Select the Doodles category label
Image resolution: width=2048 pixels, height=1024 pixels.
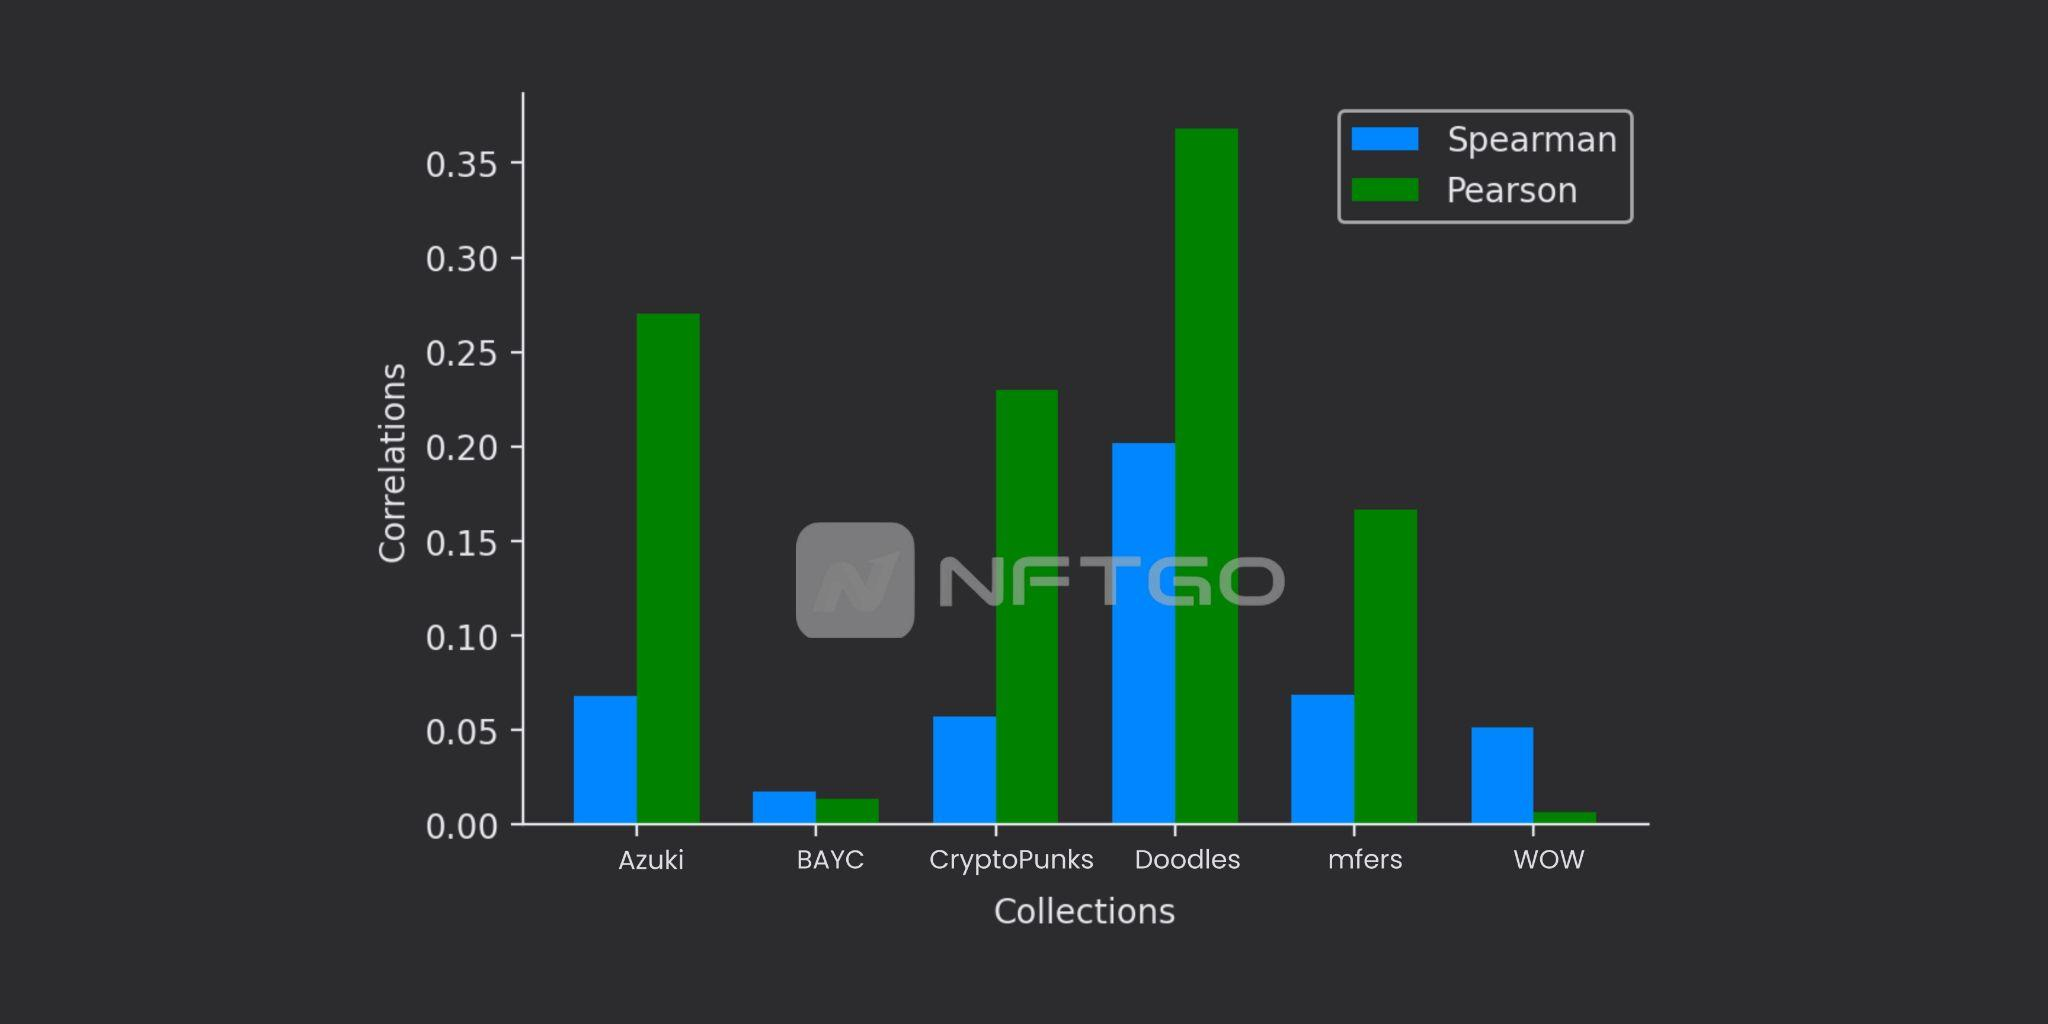point(1188,859)
